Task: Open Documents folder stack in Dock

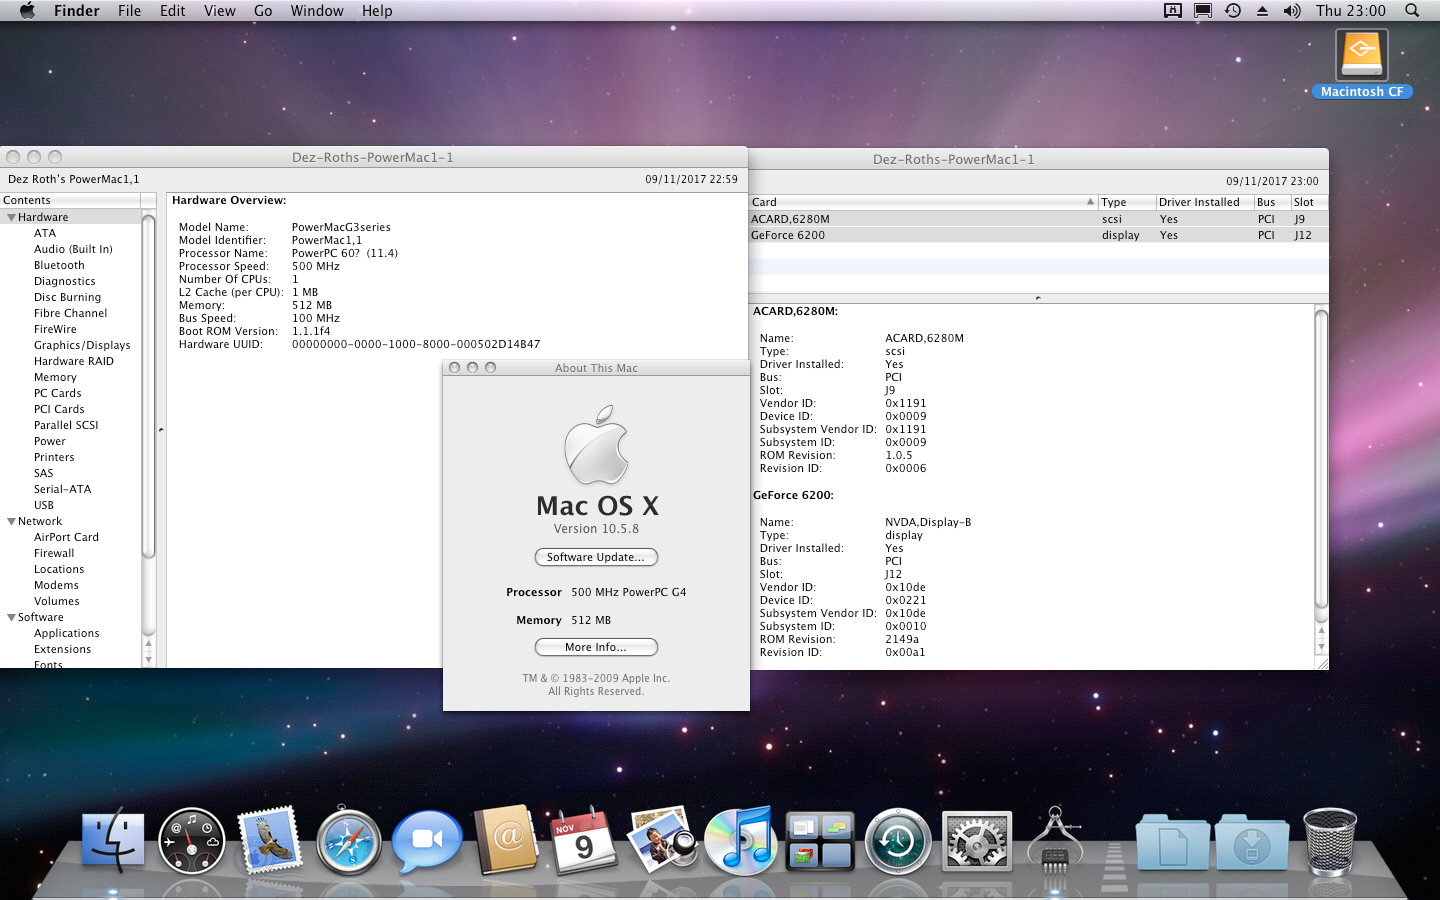Action: click(1172, 842)
